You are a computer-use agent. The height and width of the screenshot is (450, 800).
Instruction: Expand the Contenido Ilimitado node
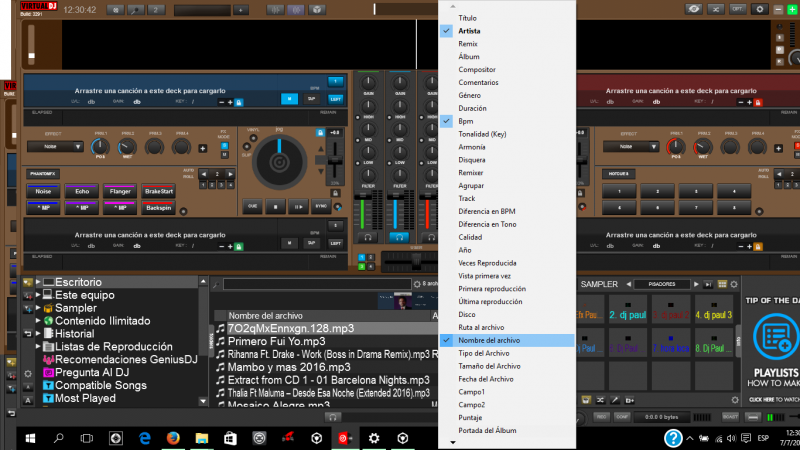(x=38, y=321)
